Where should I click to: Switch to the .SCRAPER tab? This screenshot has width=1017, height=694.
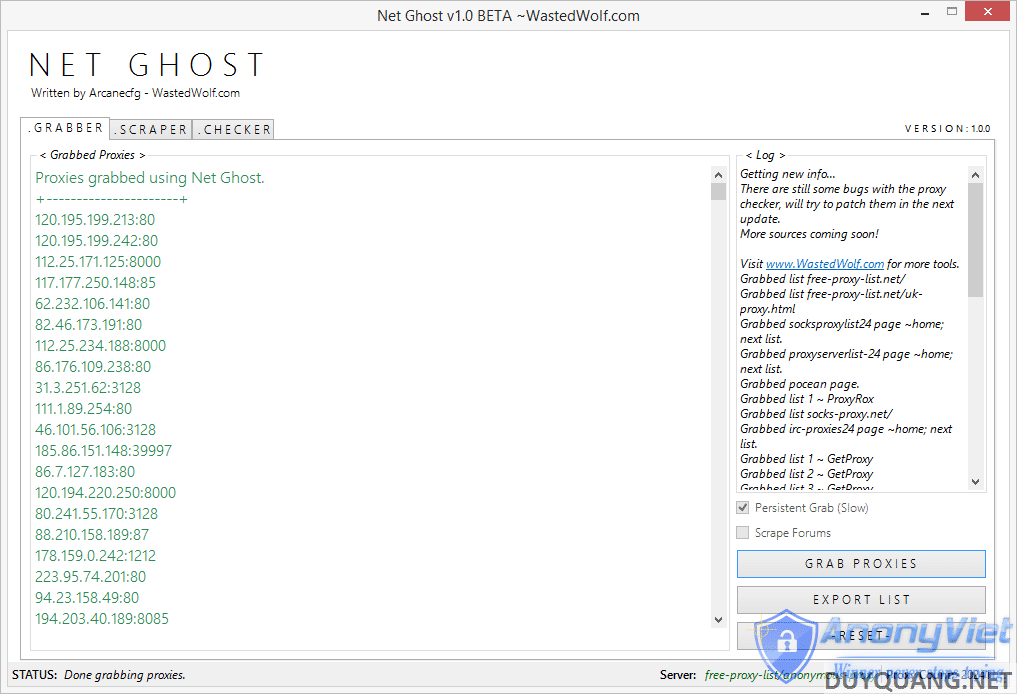pyautogui.click(x=150, y=129)
